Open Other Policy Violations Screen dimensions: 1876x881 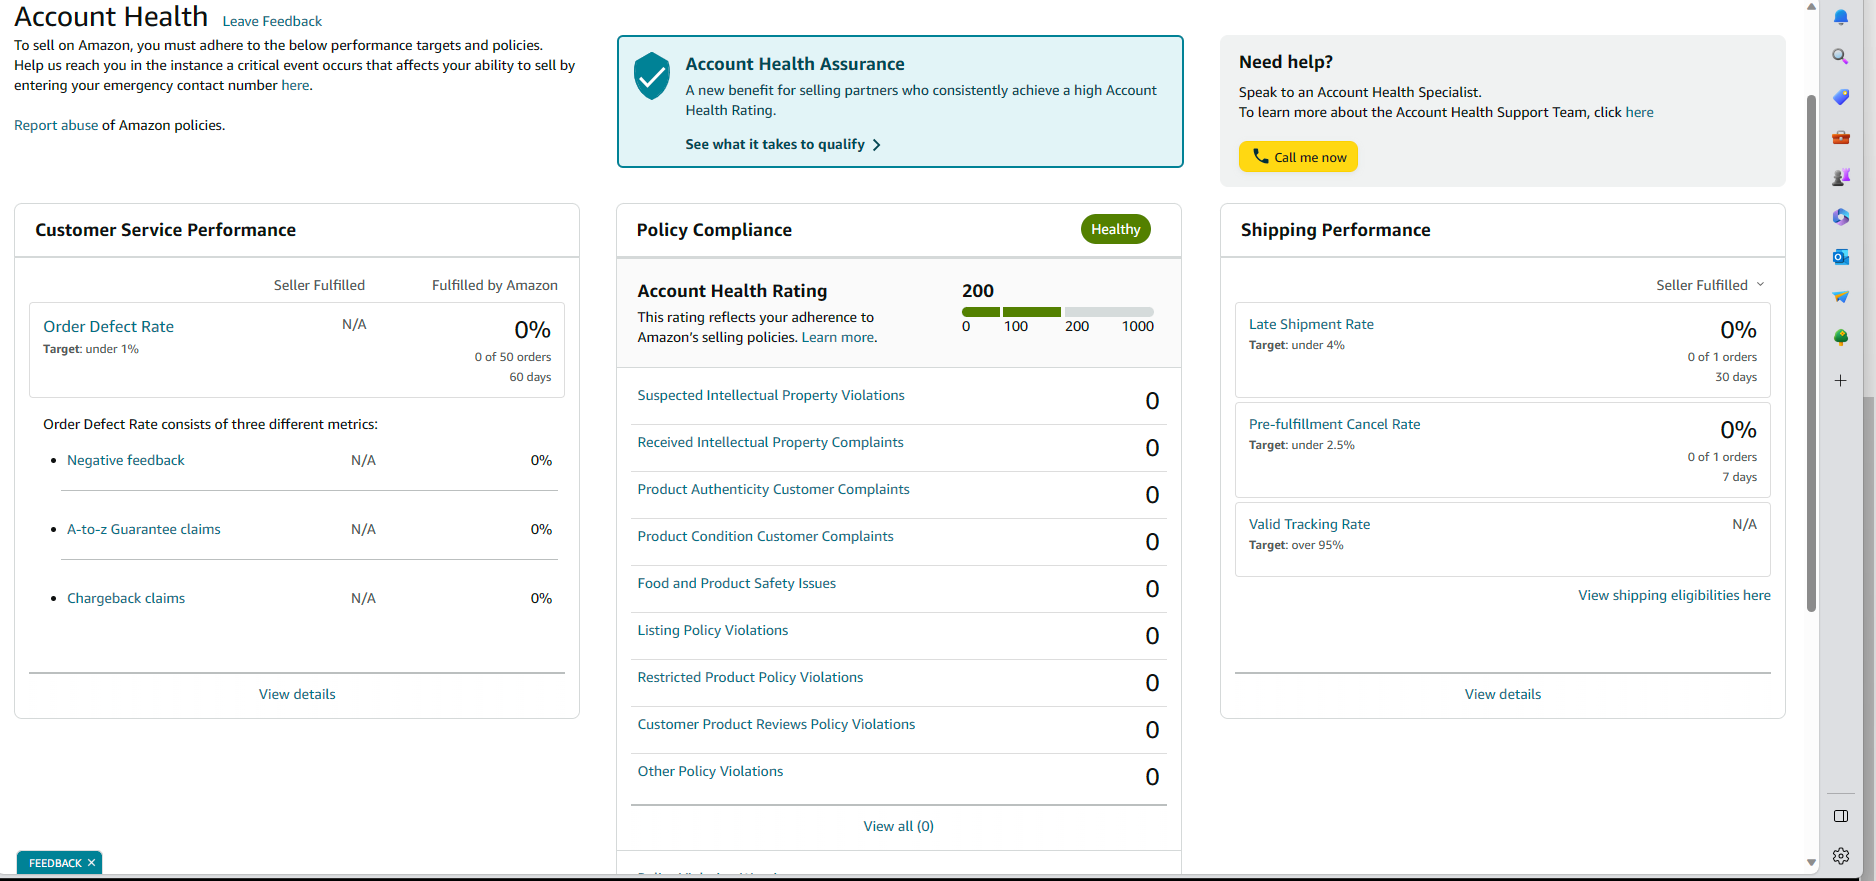tap(711, 771)
